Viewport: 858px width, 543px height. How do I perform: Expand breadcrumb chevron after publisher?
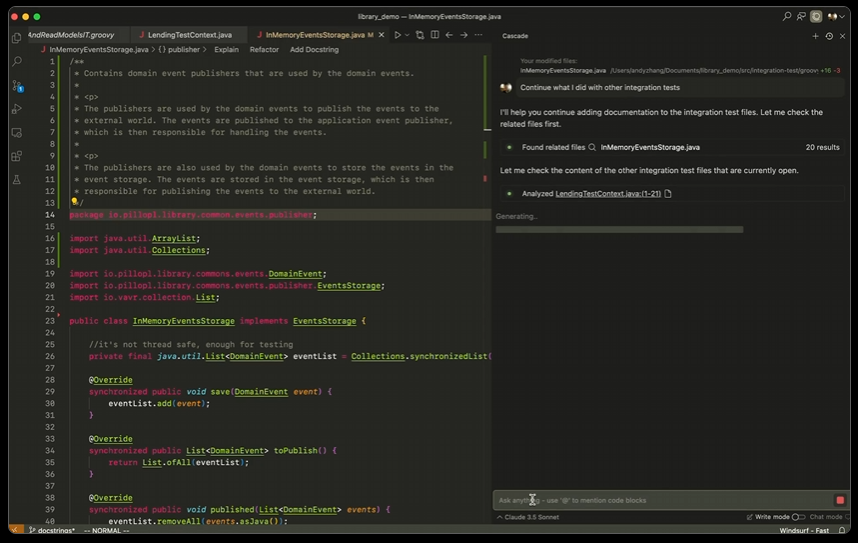tap(205, 49)
